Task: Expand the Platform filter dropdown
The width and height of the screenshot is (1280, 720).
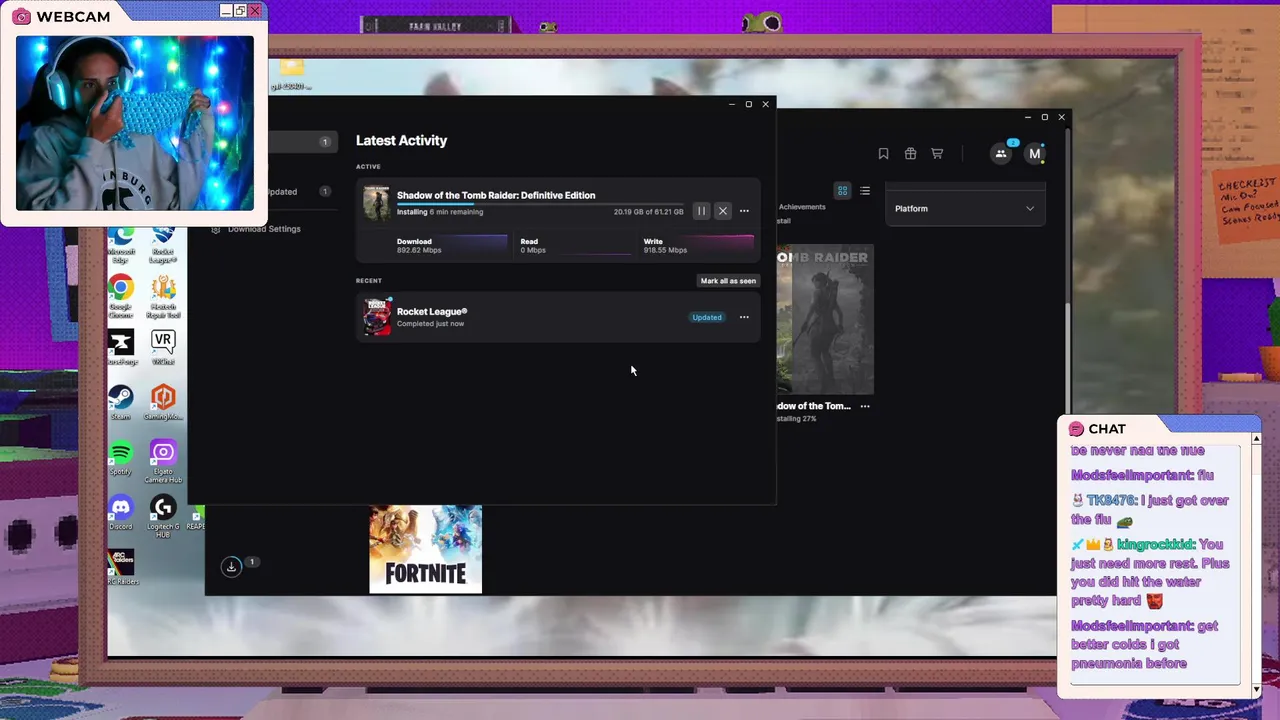Action: (964, 209)
